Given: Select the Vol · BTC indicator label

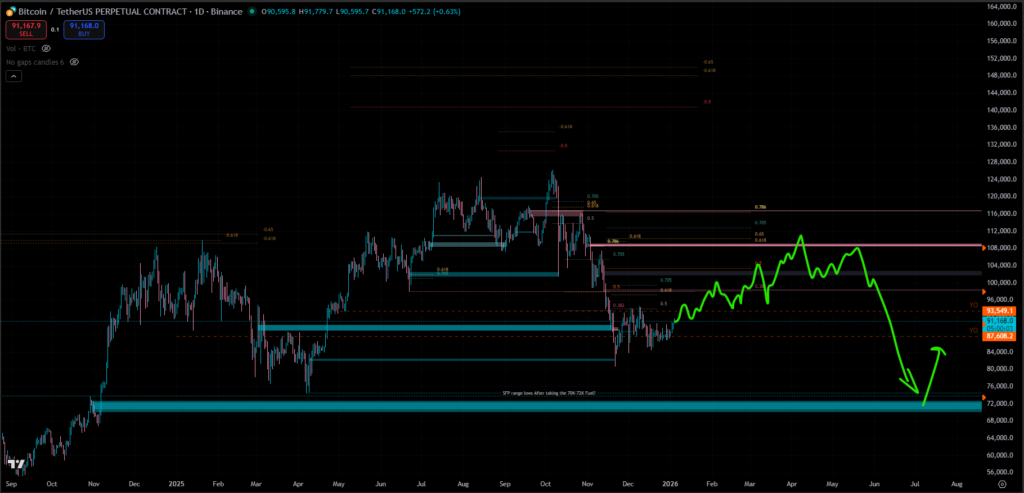Looking at the screenshot, I should click(20, 47).
